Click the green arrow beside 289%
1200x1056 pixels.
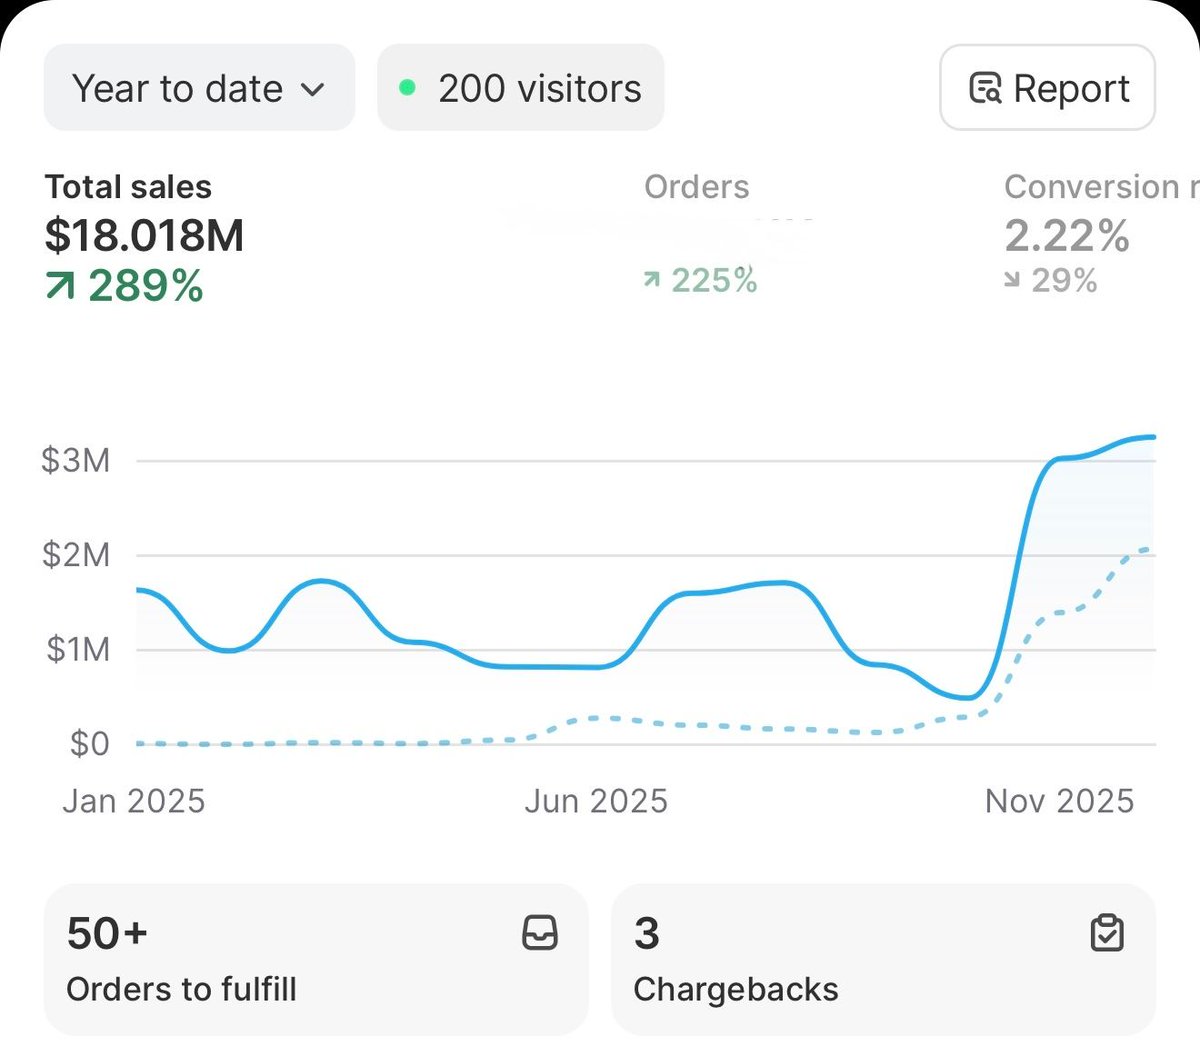[x=60, y=288]
